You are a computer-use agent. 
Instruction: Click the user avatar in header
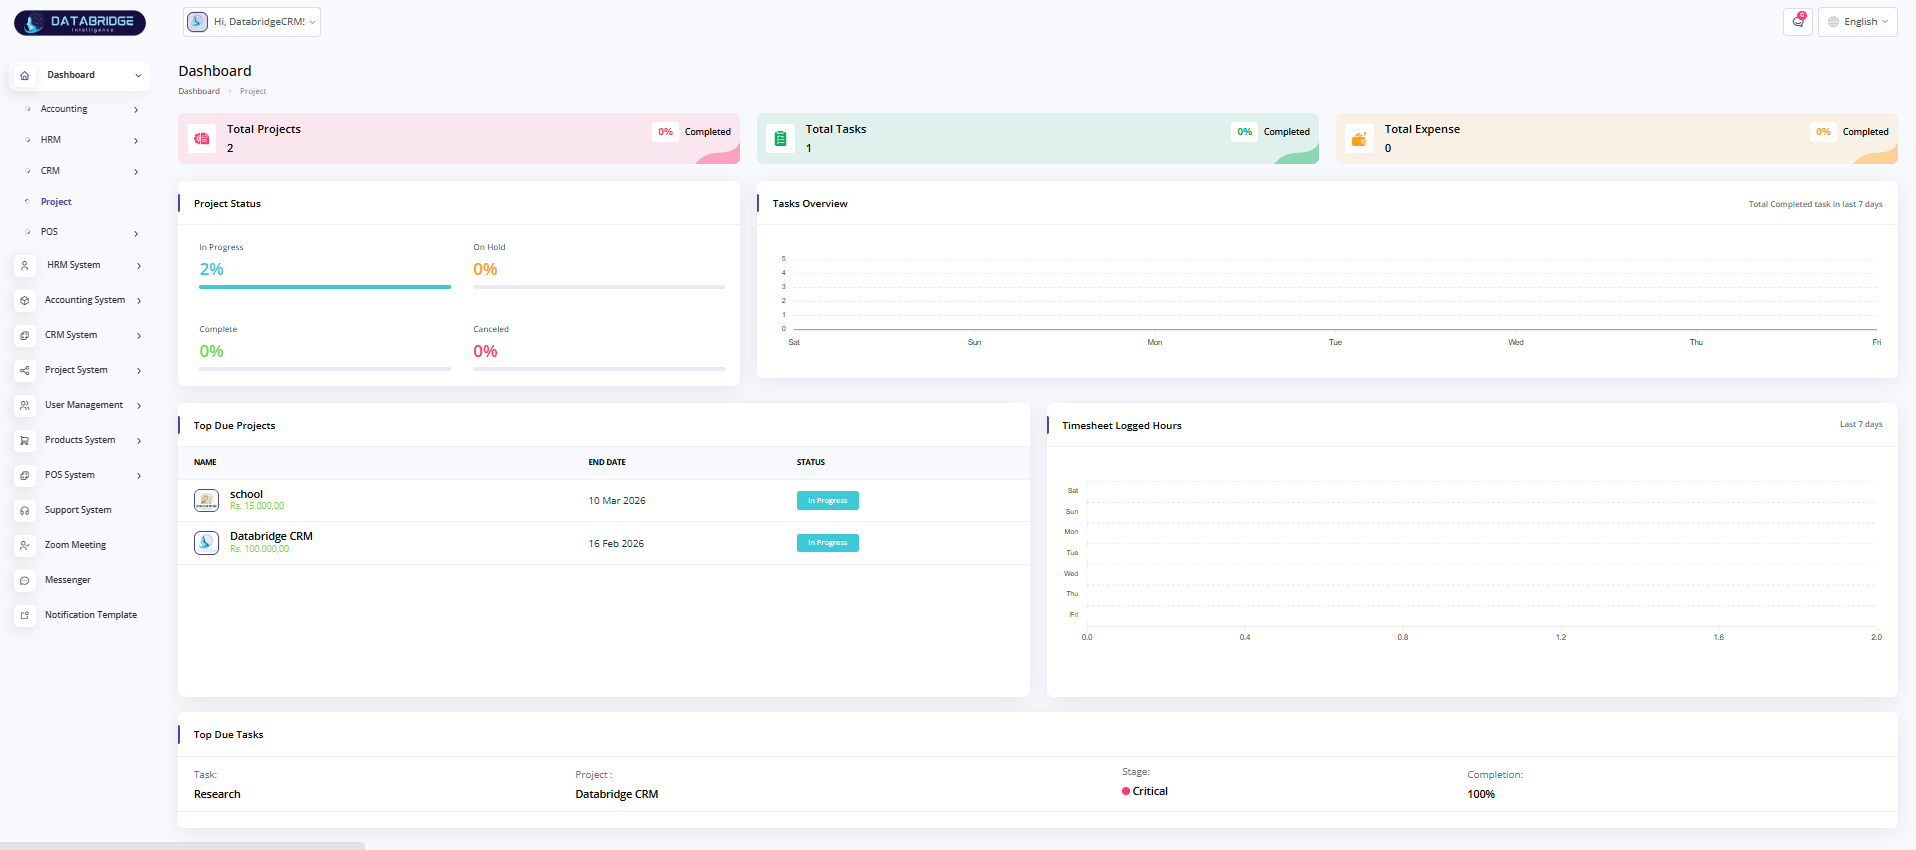[x=198, y=22]
